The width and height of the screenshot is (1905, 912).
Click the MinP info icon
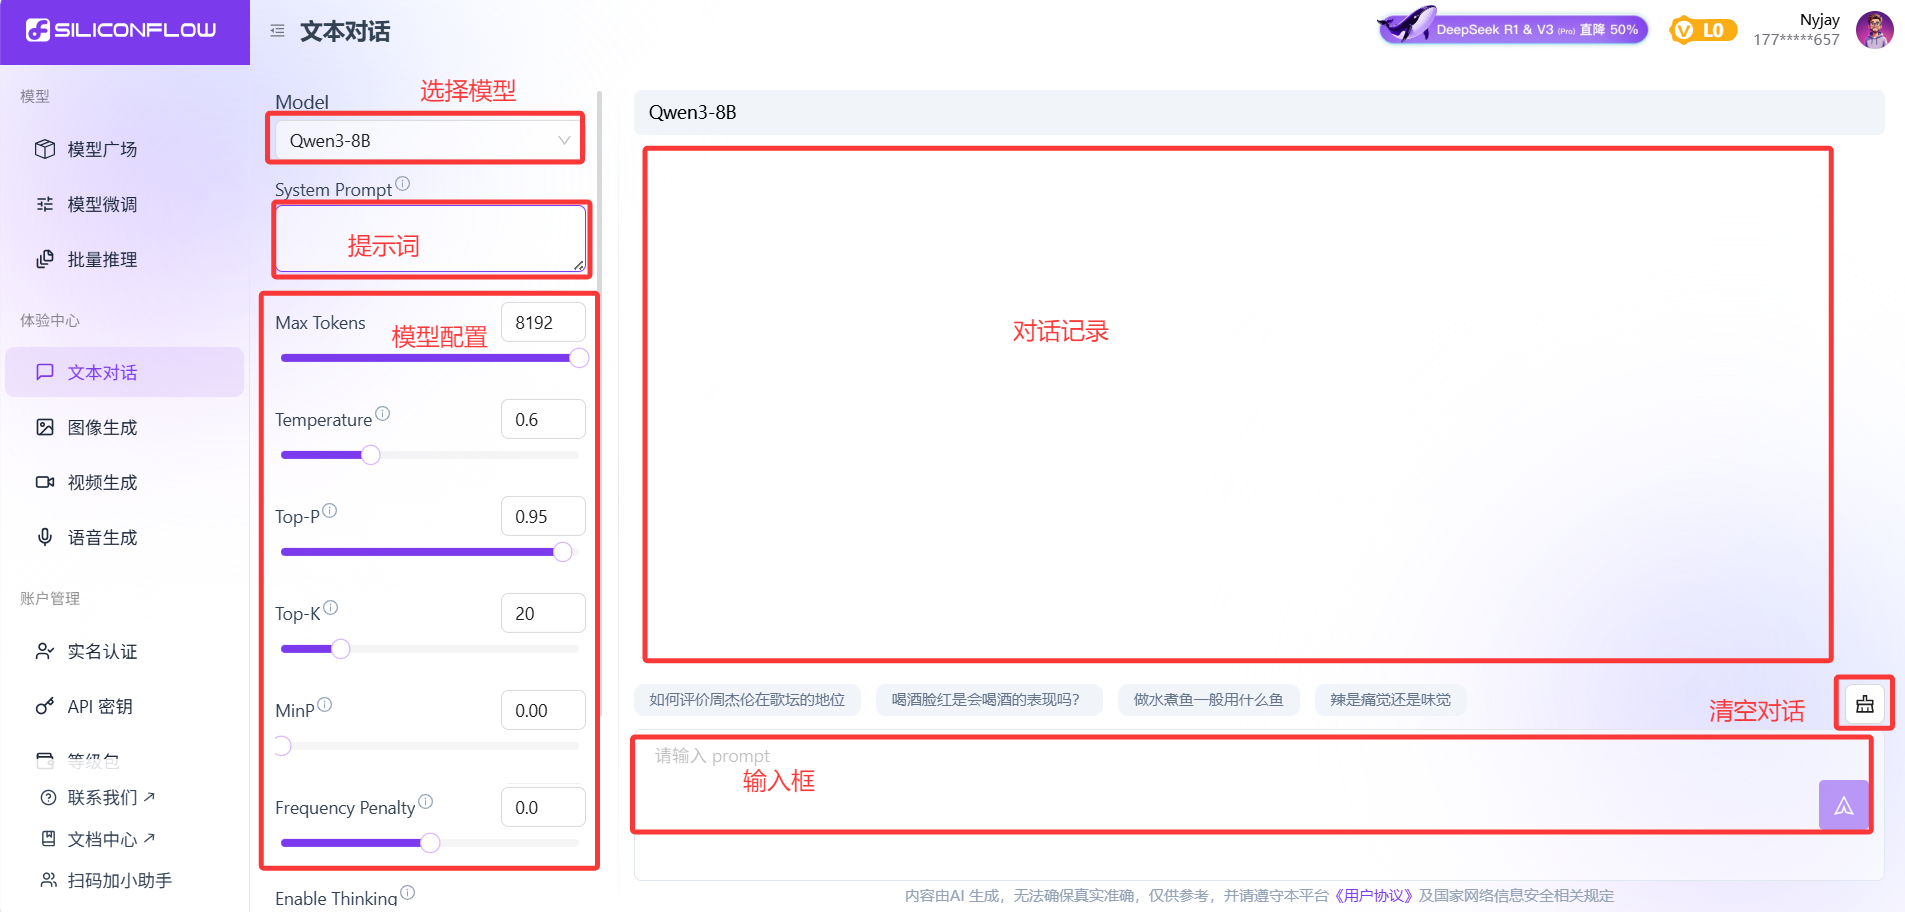[325, 704]
